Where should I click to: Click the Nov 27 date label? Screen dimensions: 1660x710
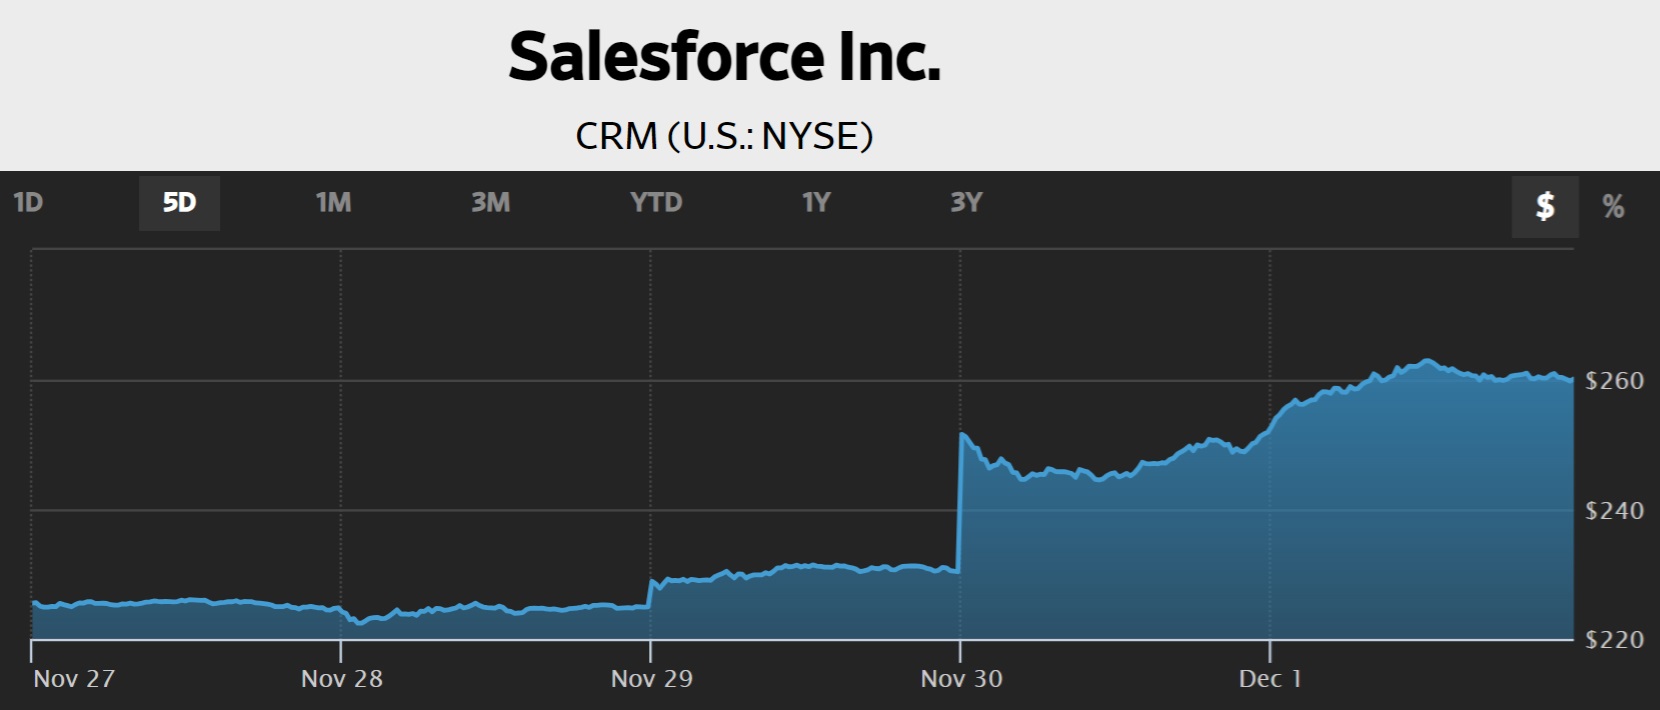pos(74,679)
